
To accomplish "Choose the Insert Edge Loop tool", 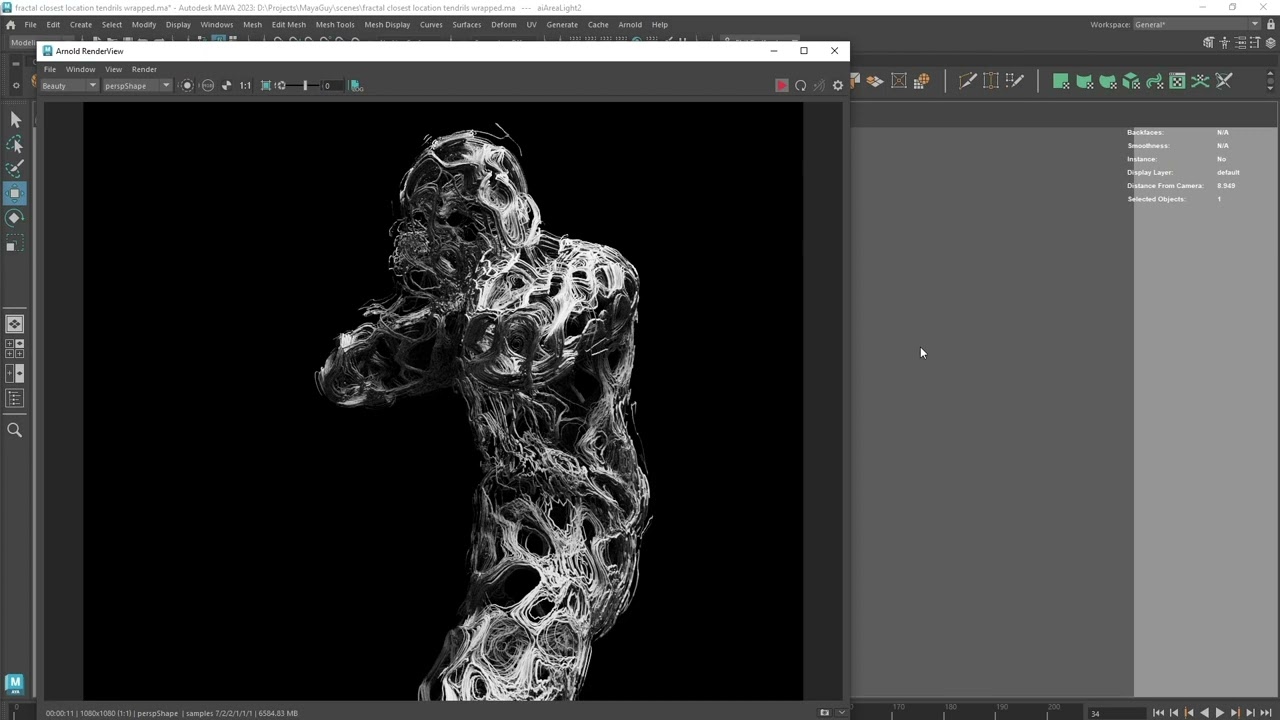I will (991, 81).
